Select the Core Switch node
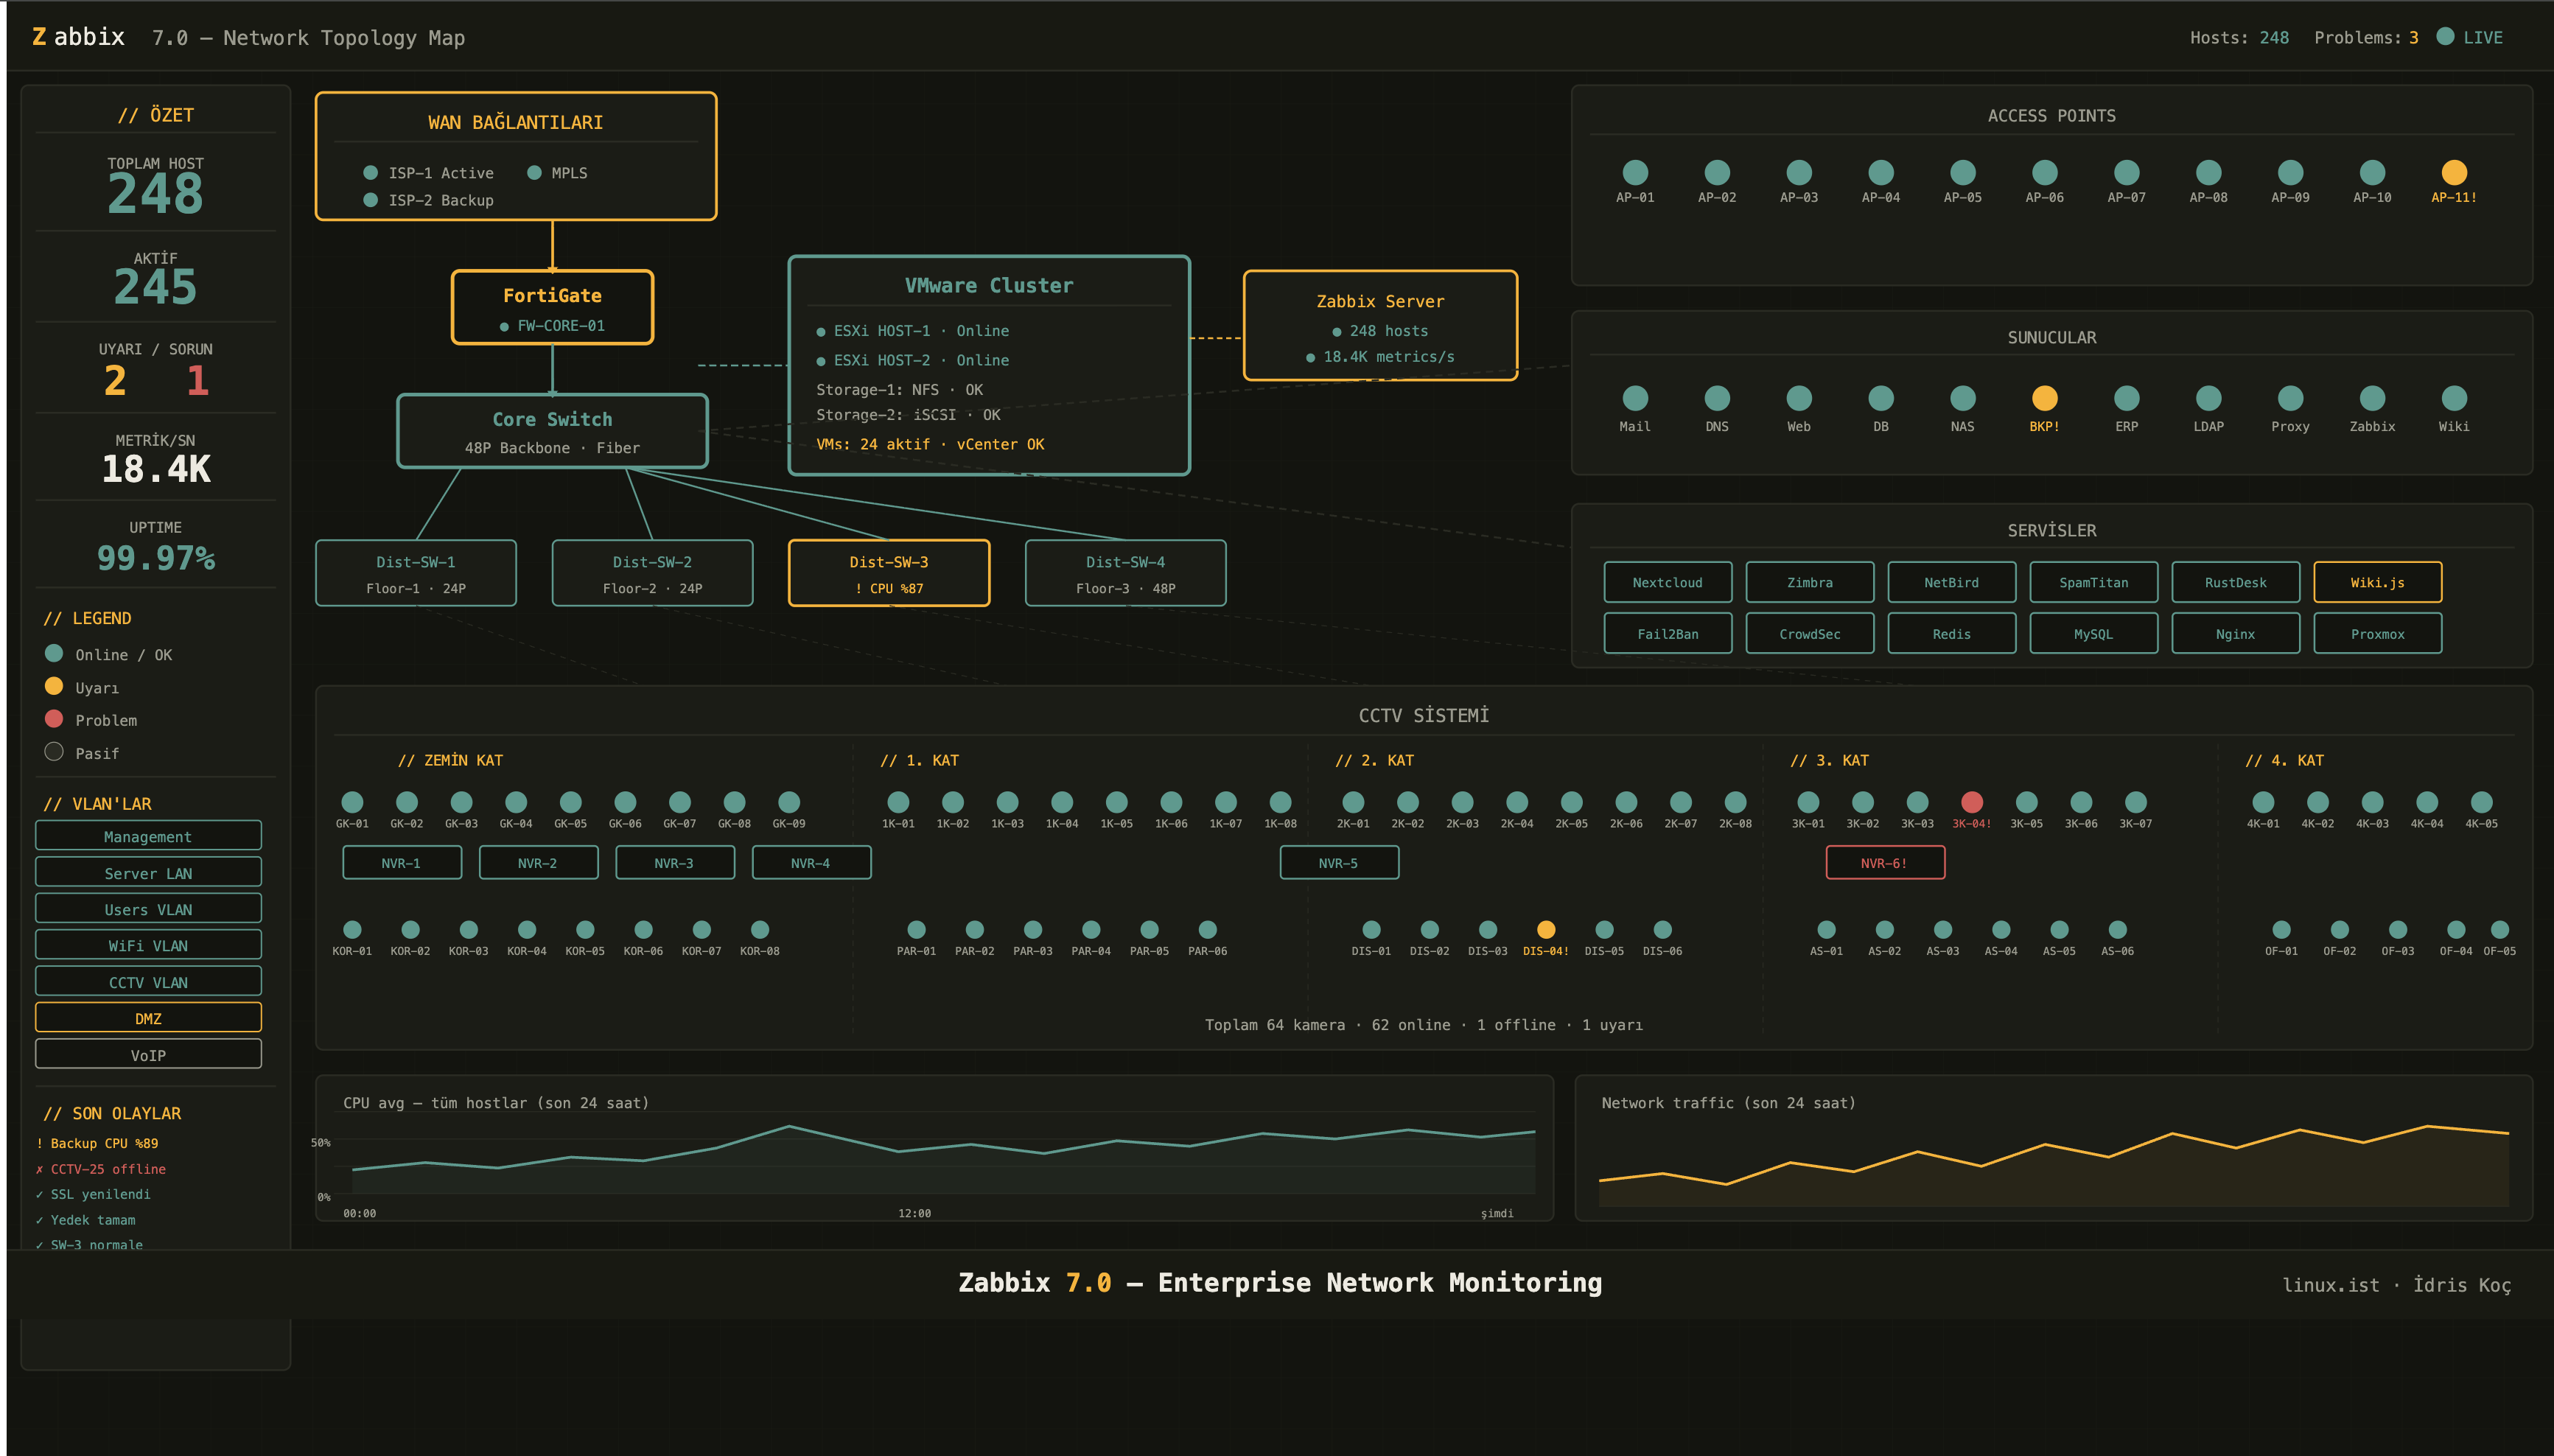Viewport: 2554px width, 1456px height. [552, 431]
